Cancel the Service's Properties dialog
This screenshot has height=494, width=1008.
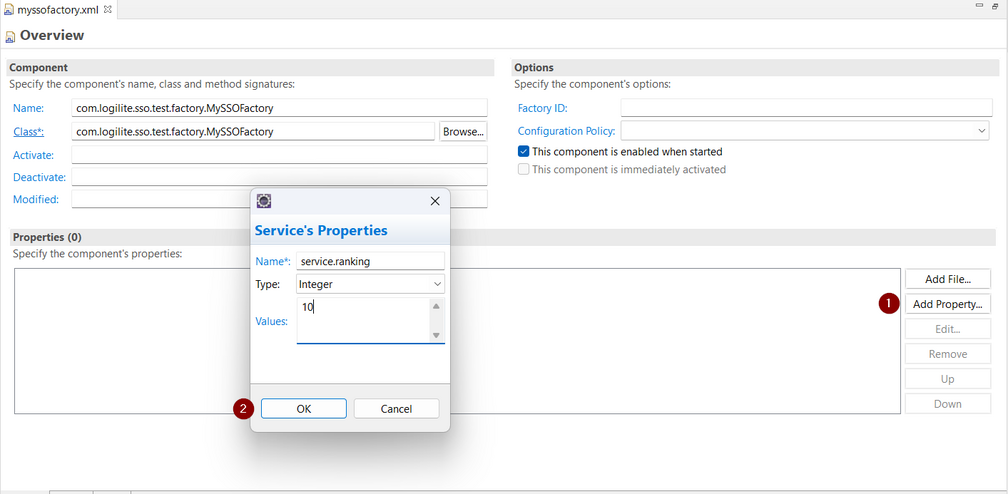396,408
